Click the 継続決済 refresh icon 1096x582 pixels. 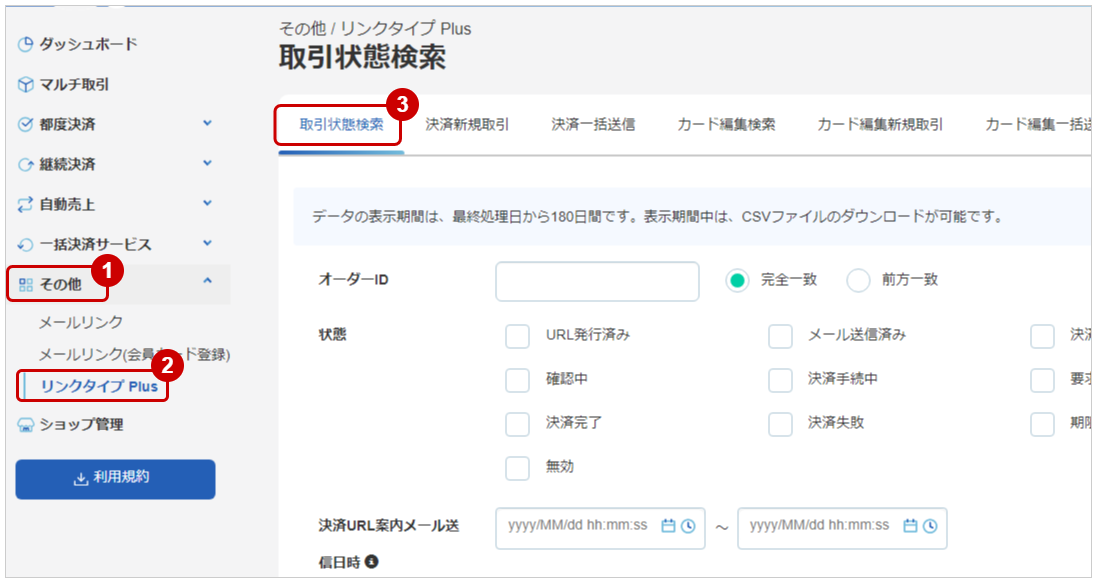pyautogui.click(x=25, y=165)
